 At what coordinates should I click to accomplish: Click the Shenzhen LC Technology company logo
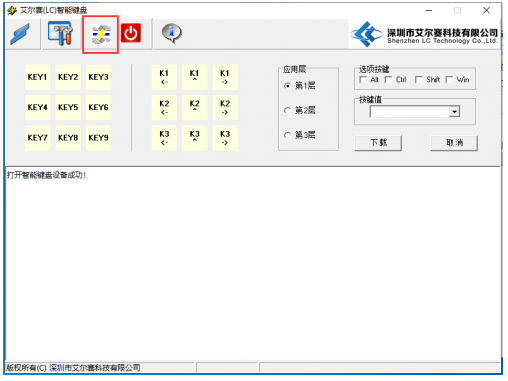tap(424, 34)
